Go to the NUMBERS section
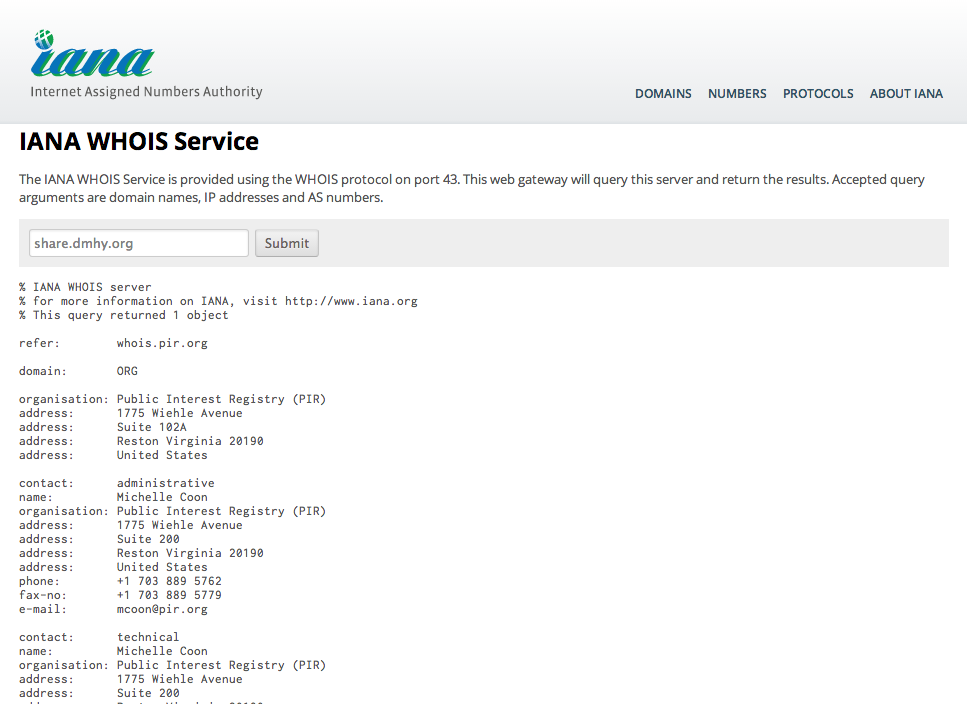 (x=737, y=94)
